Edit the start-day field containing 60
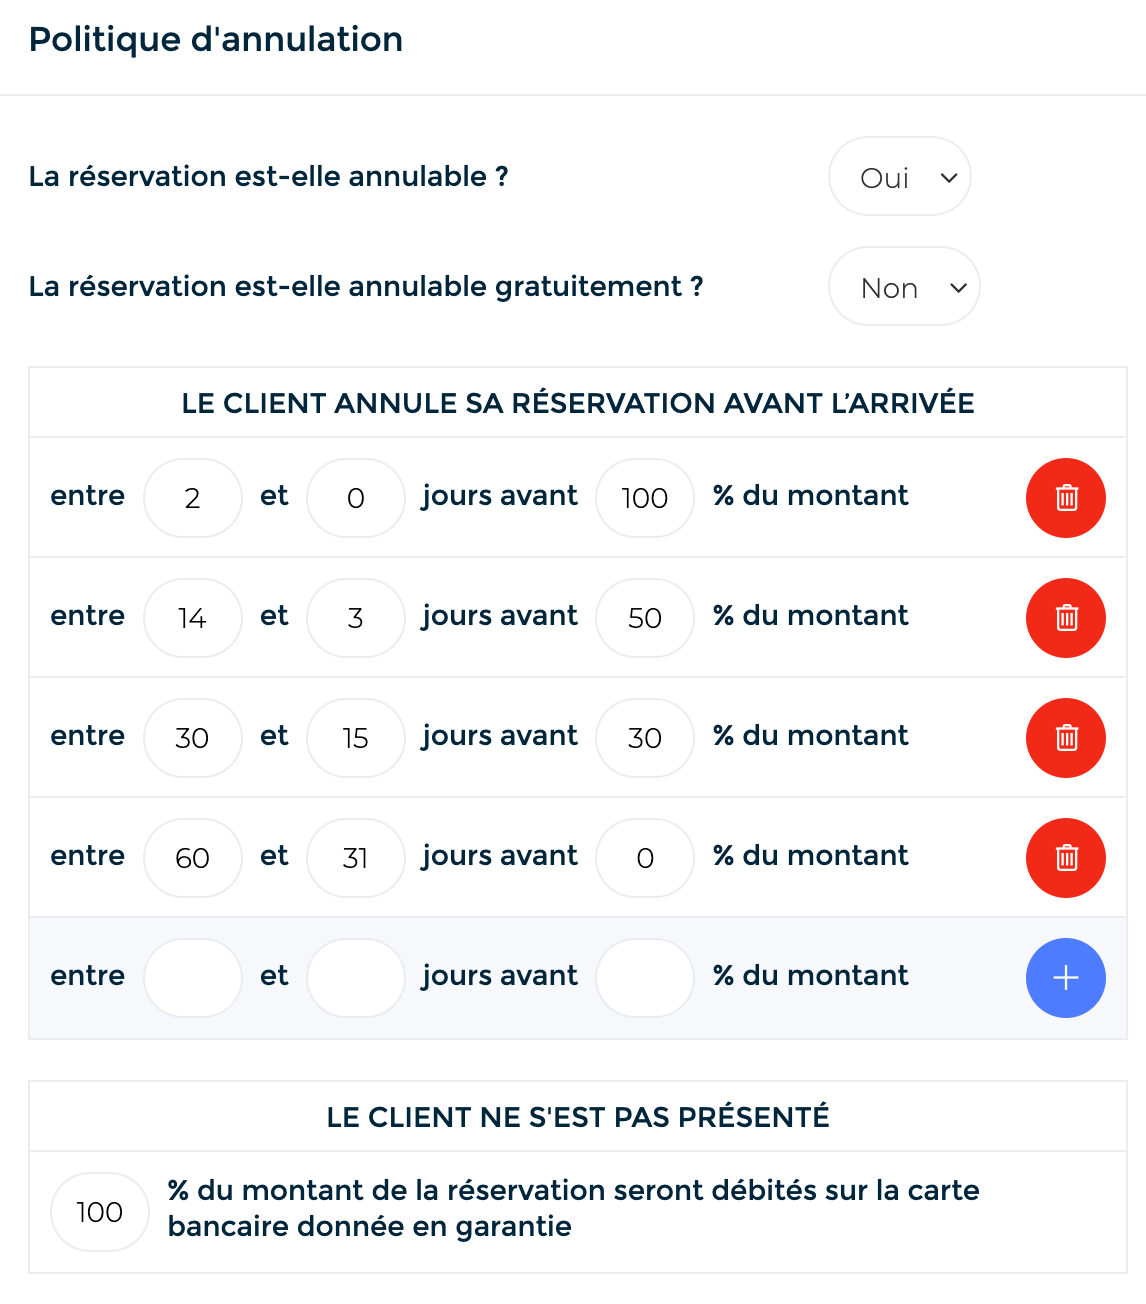1146x1304 pixels. (193, 858)
